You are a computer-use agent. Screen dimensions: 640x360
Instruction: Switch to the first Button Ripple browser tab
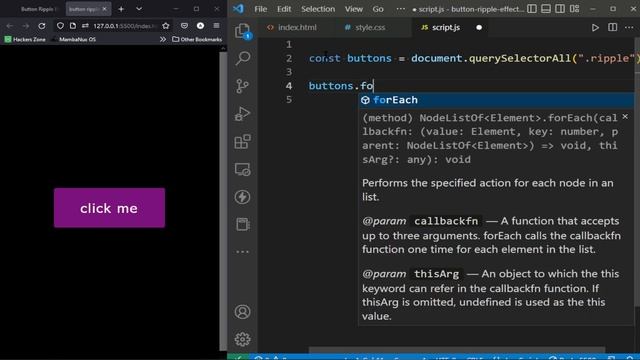pyautogui.click(x=38, y=9)
